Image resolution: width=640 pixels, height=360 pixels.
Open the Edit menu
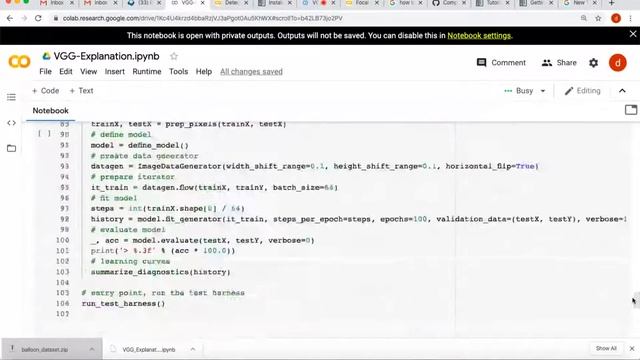66,71
